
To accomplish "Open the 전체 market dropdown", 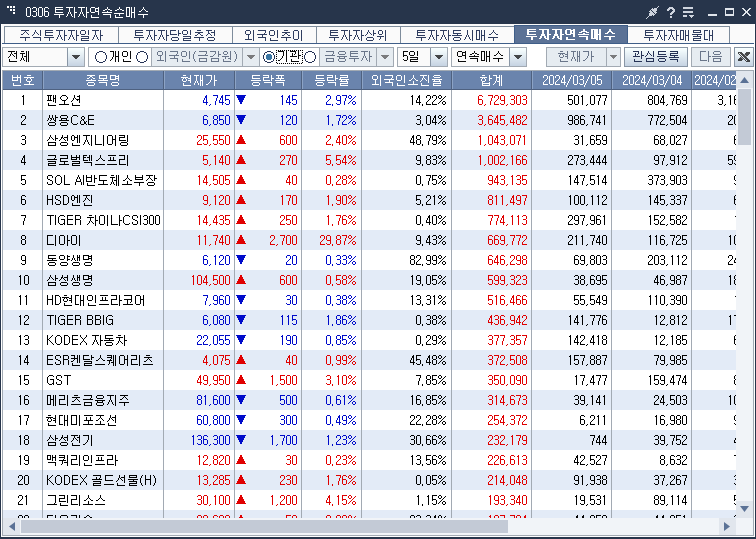I will pyautogui.click(x=76, y=57).
